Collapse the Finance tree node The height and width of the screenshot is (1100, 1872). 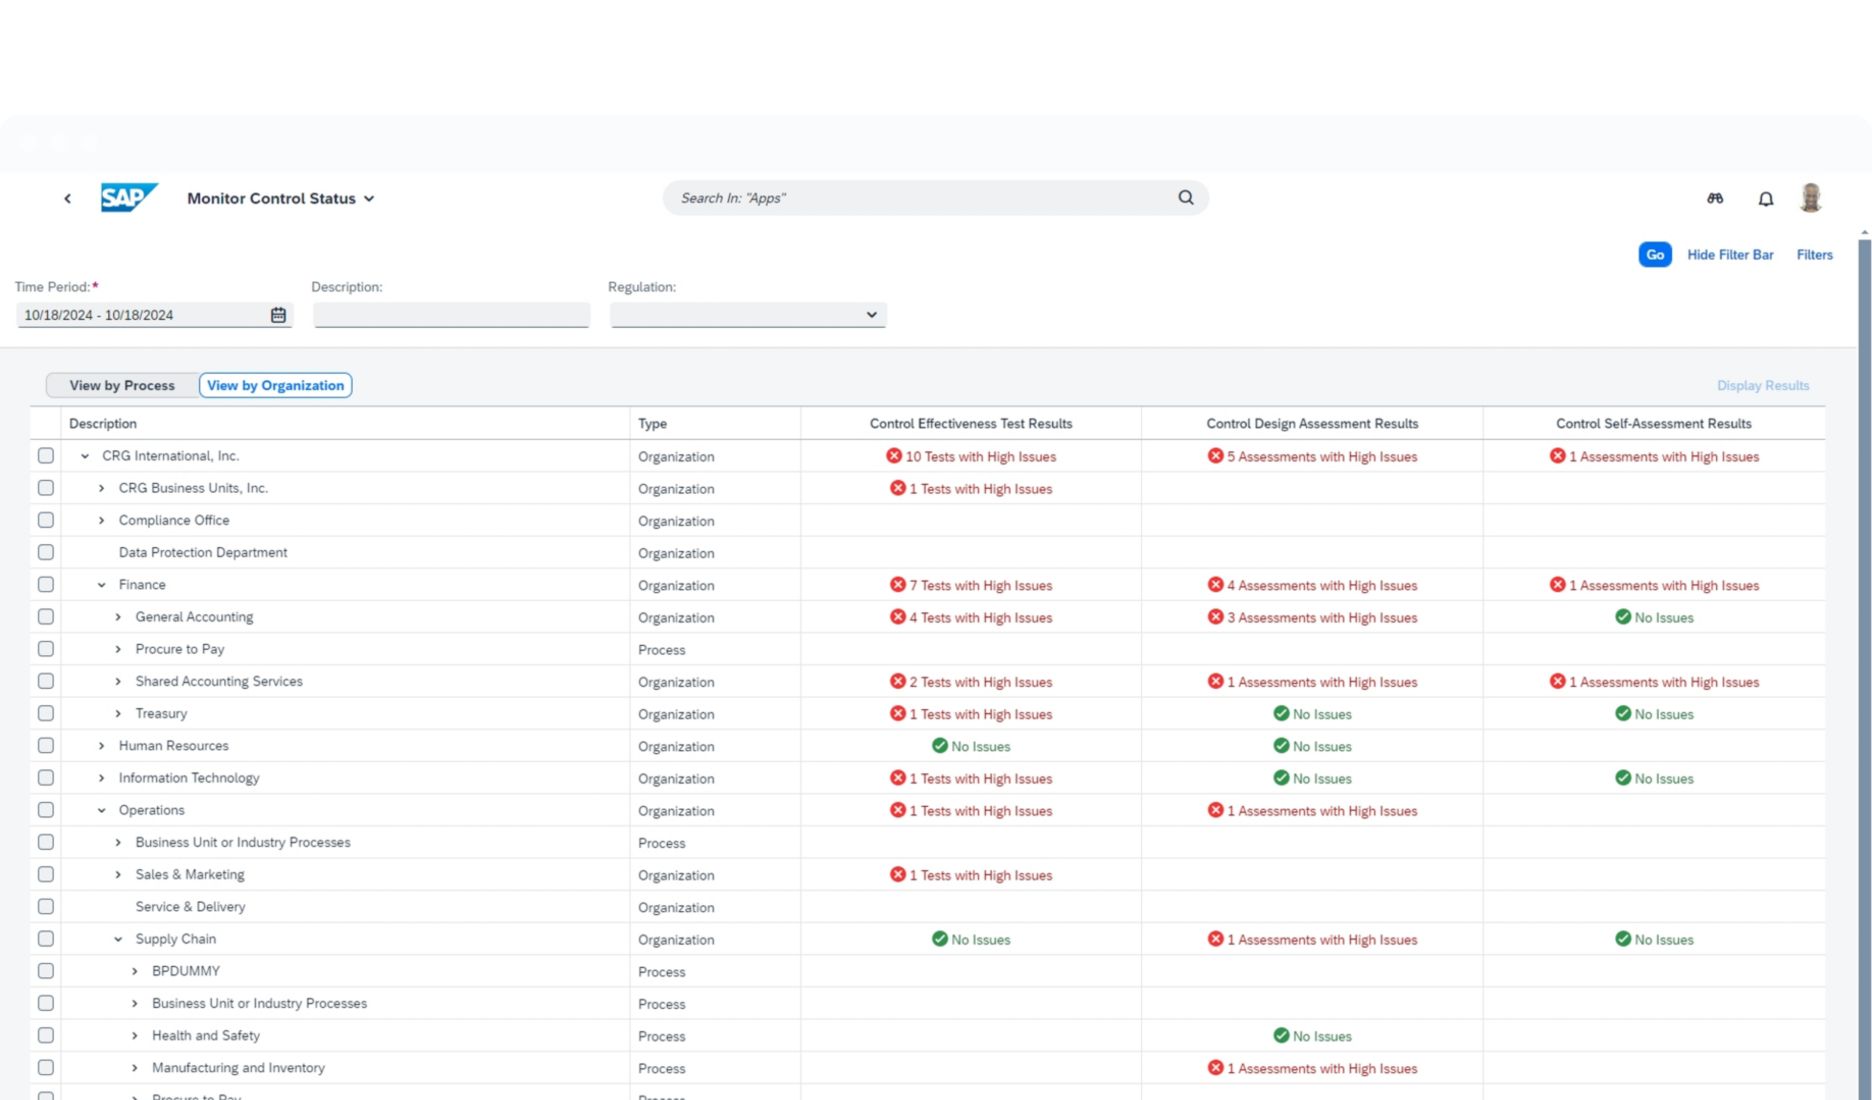(101, 585)
